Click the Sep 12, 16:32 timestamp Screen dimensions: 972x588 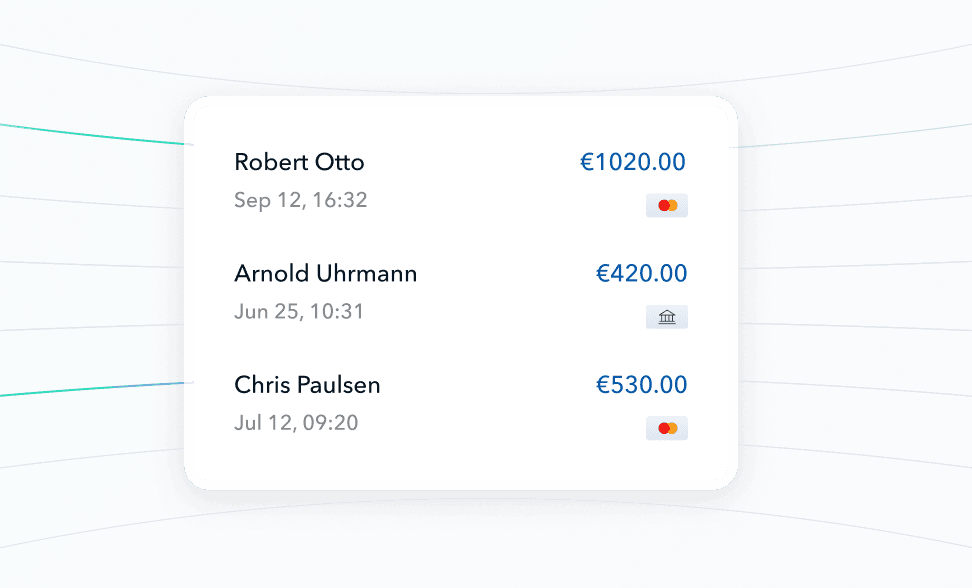point(301,200)
